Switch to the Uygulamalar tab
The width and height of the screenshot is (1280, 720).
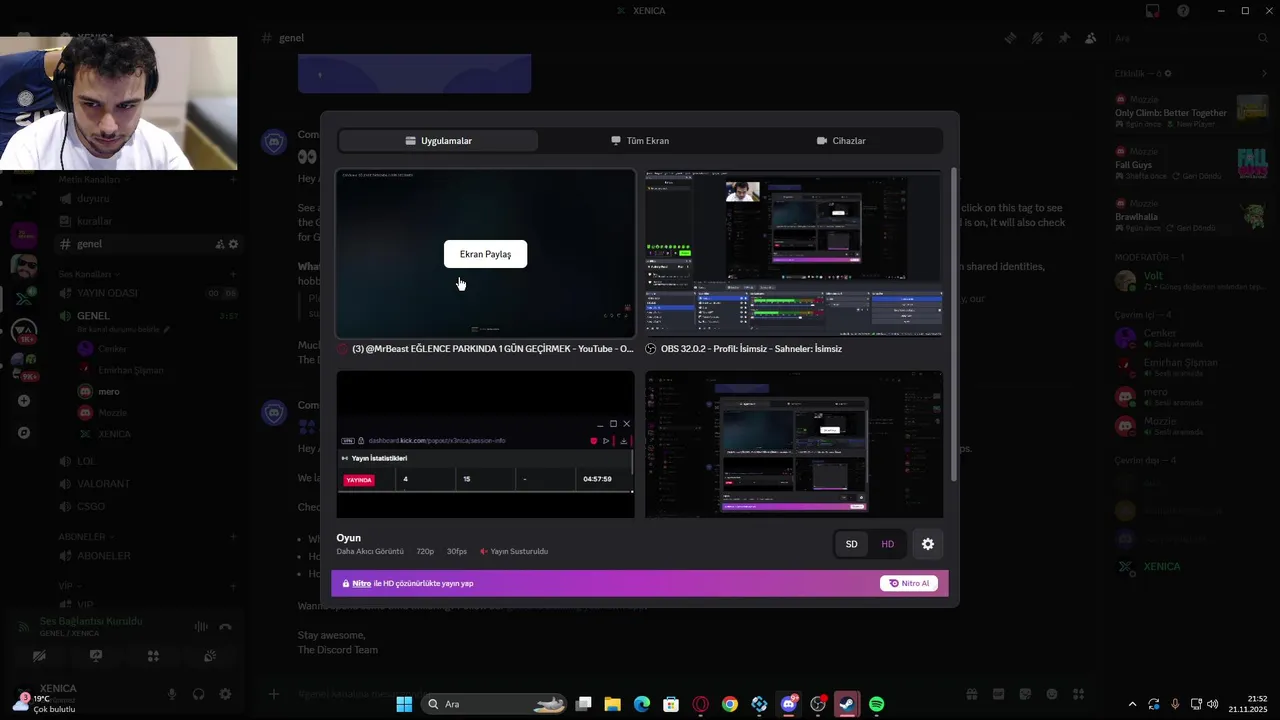point(438,141)
